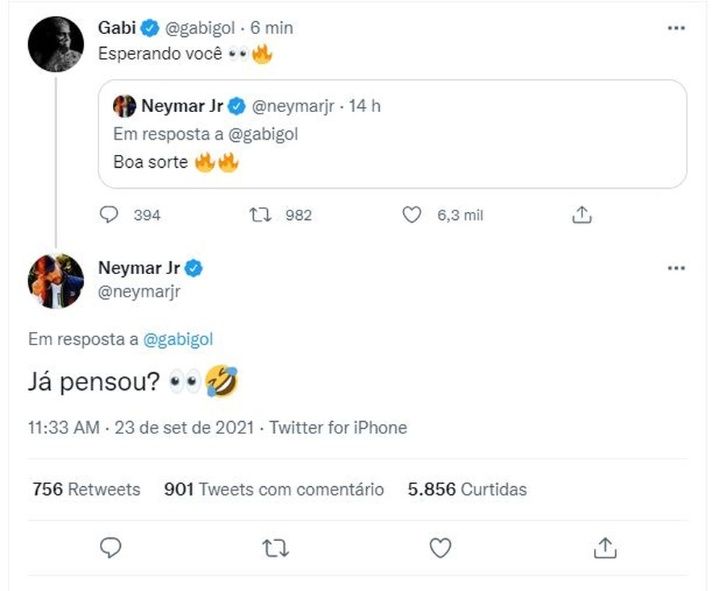The height and width of the screenshot is (591, 712).
Task: Click the Twitter for iPhone source link
Action: pyautogui.click(x=338, y=427)
